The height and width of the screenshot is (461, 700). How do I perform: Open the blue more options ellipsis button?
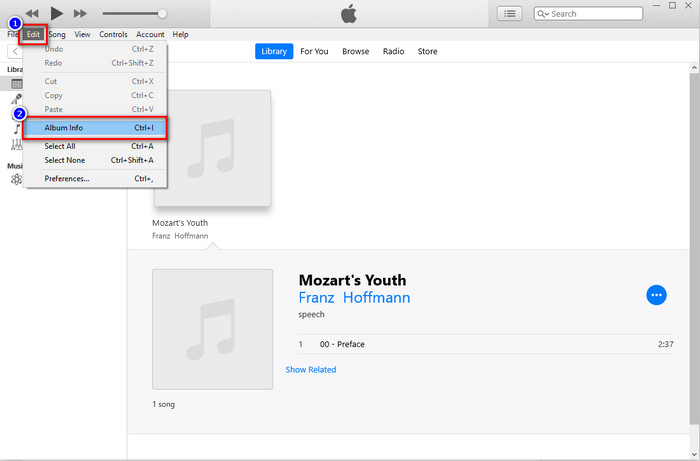click(x=656, y=295)
